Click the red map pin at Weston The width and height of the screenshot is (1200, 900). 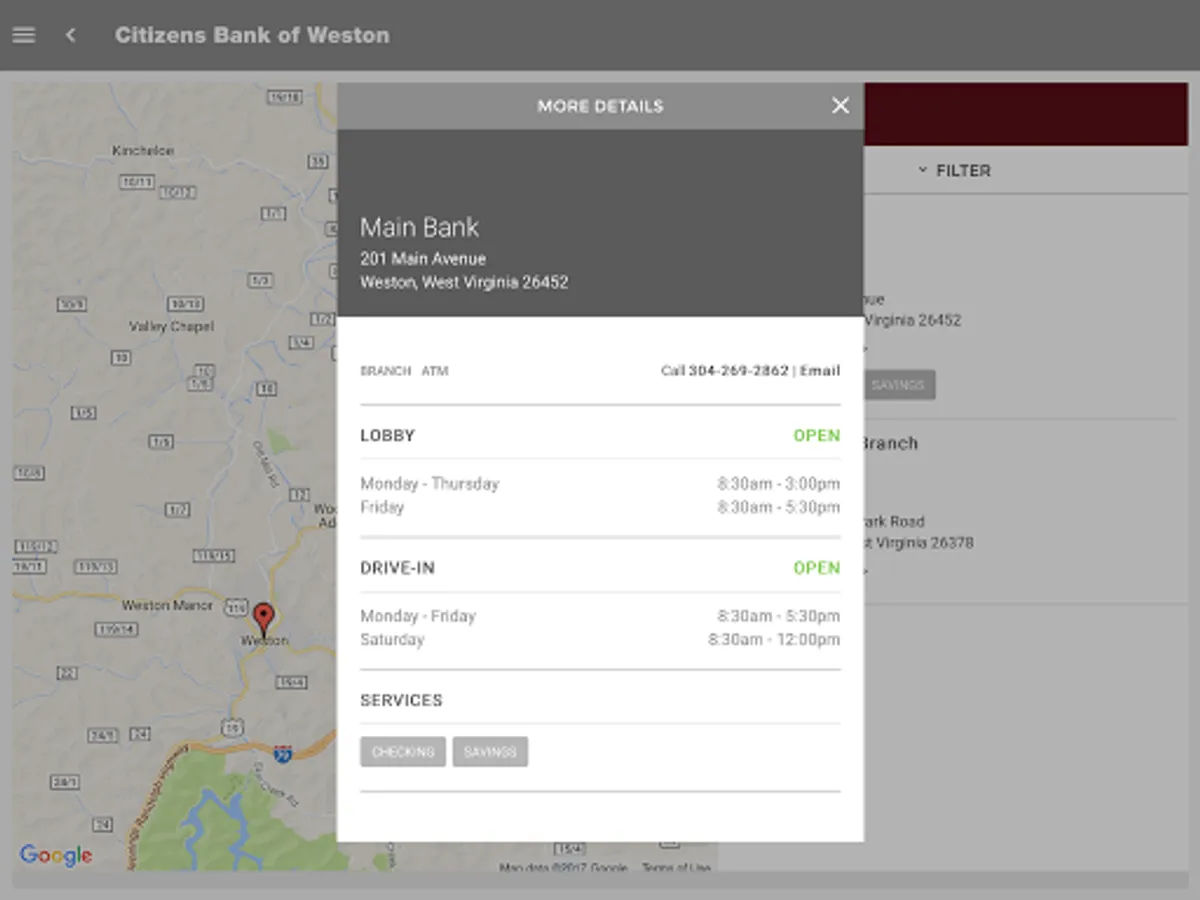coord(263,619)
